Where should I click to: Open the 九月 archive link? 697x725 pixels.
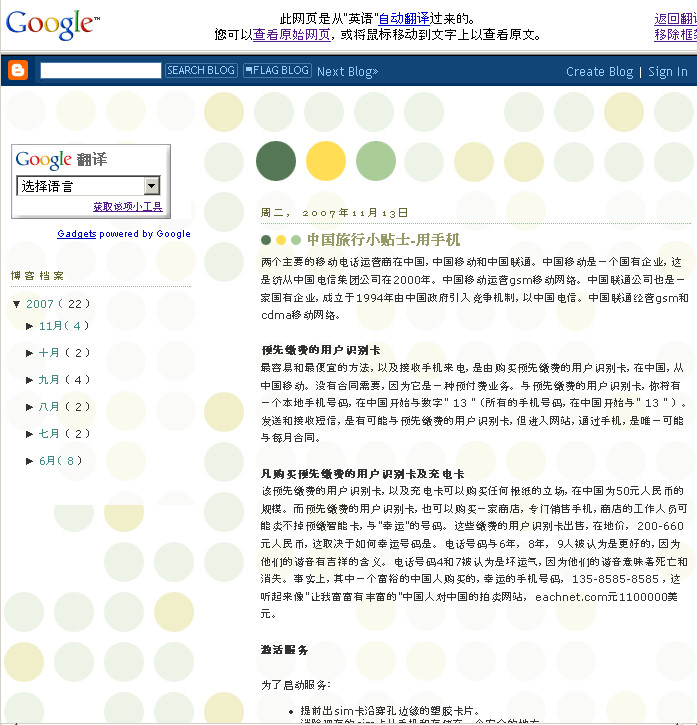click(49, 380)
